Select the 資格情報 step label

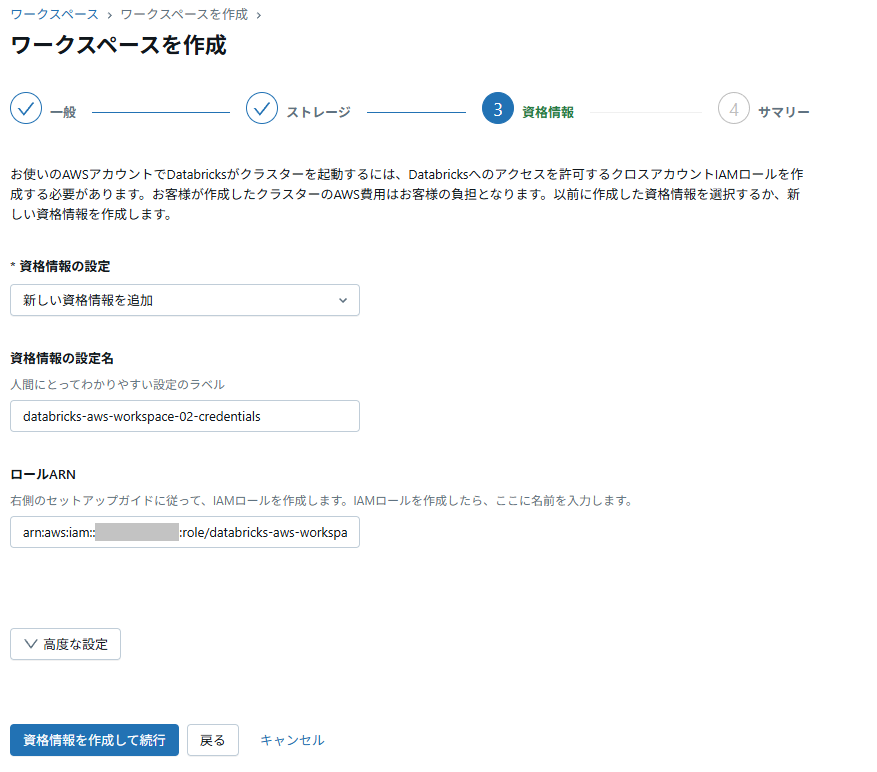548,112
